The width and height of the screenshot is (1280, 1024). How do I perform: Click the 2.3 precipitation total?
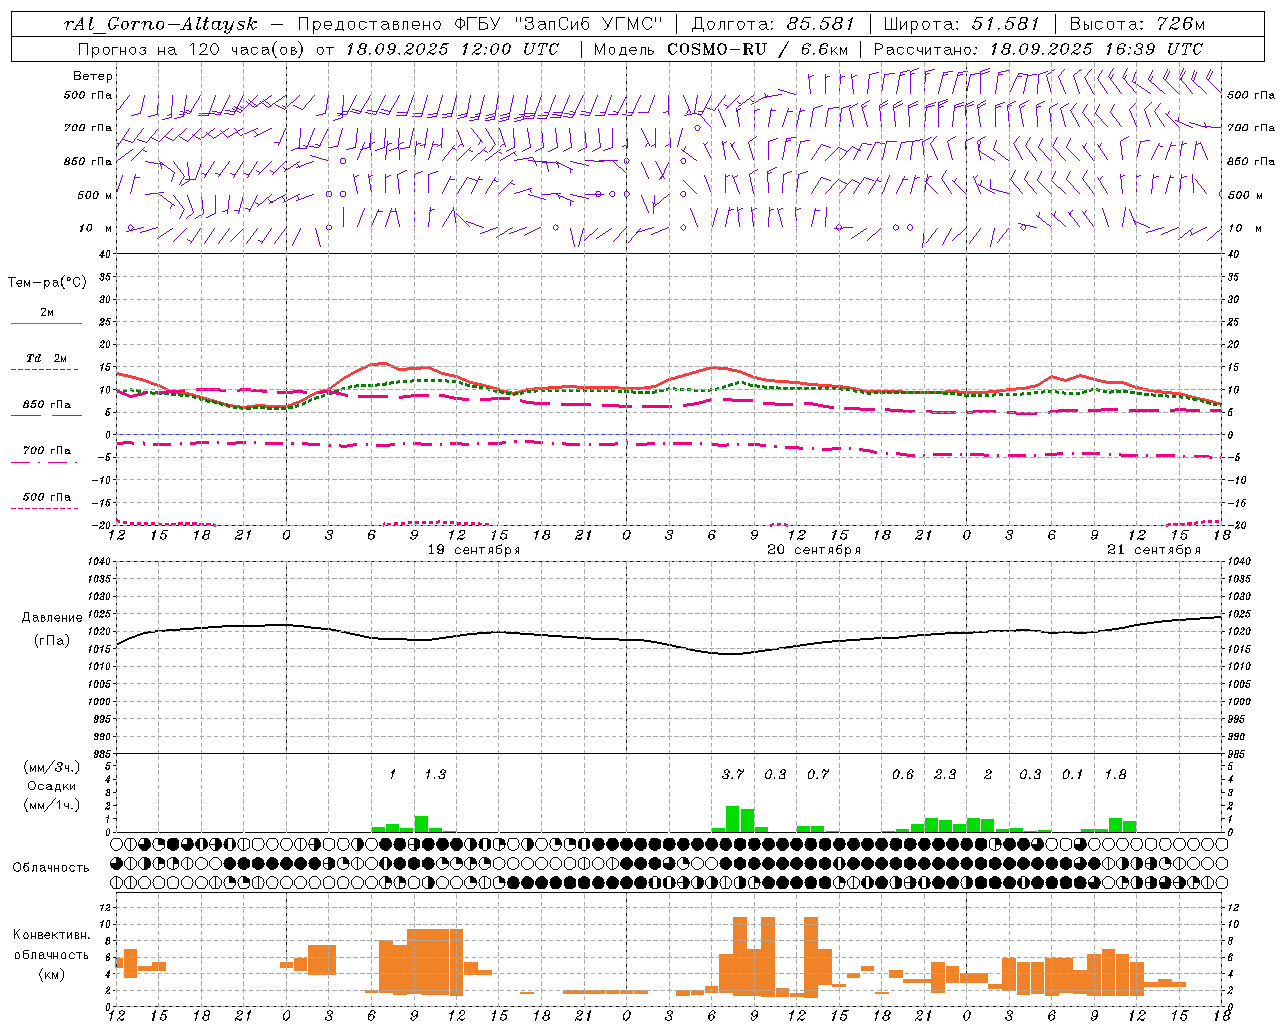coord(945,775)
